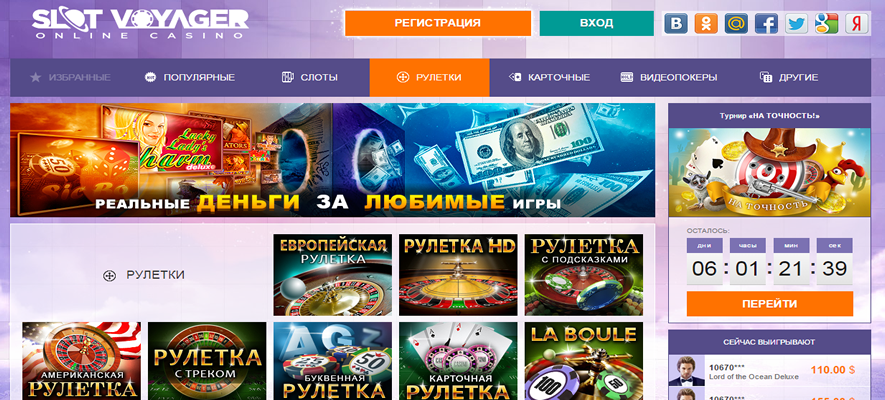Sign in using the Twitter bird icon

(796, 24)
